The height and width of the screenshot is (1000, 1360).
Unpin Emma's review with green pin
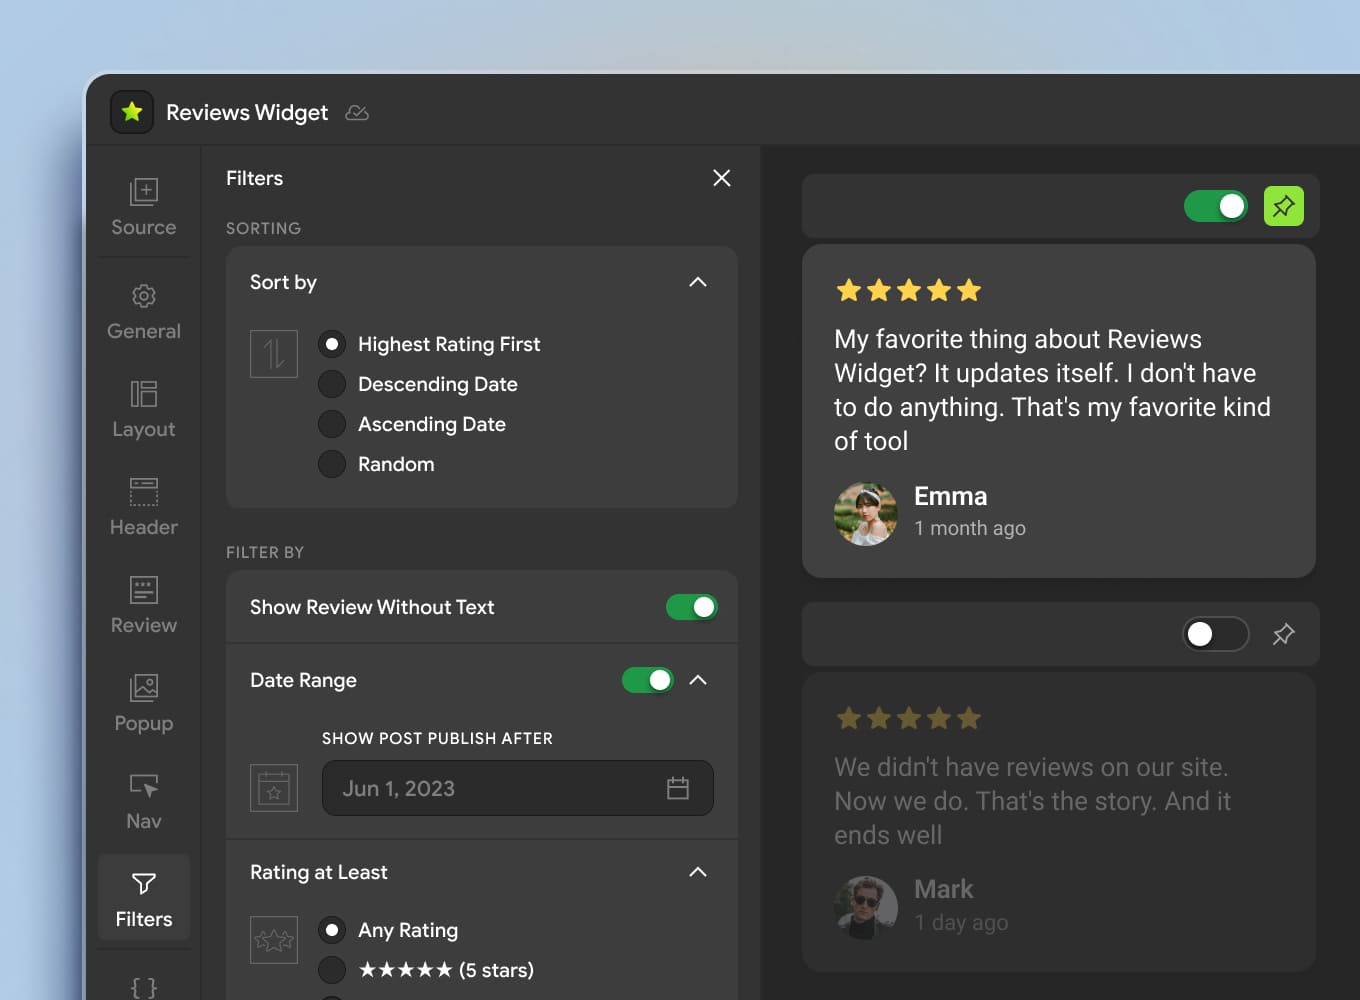(x=1284, y=206)
